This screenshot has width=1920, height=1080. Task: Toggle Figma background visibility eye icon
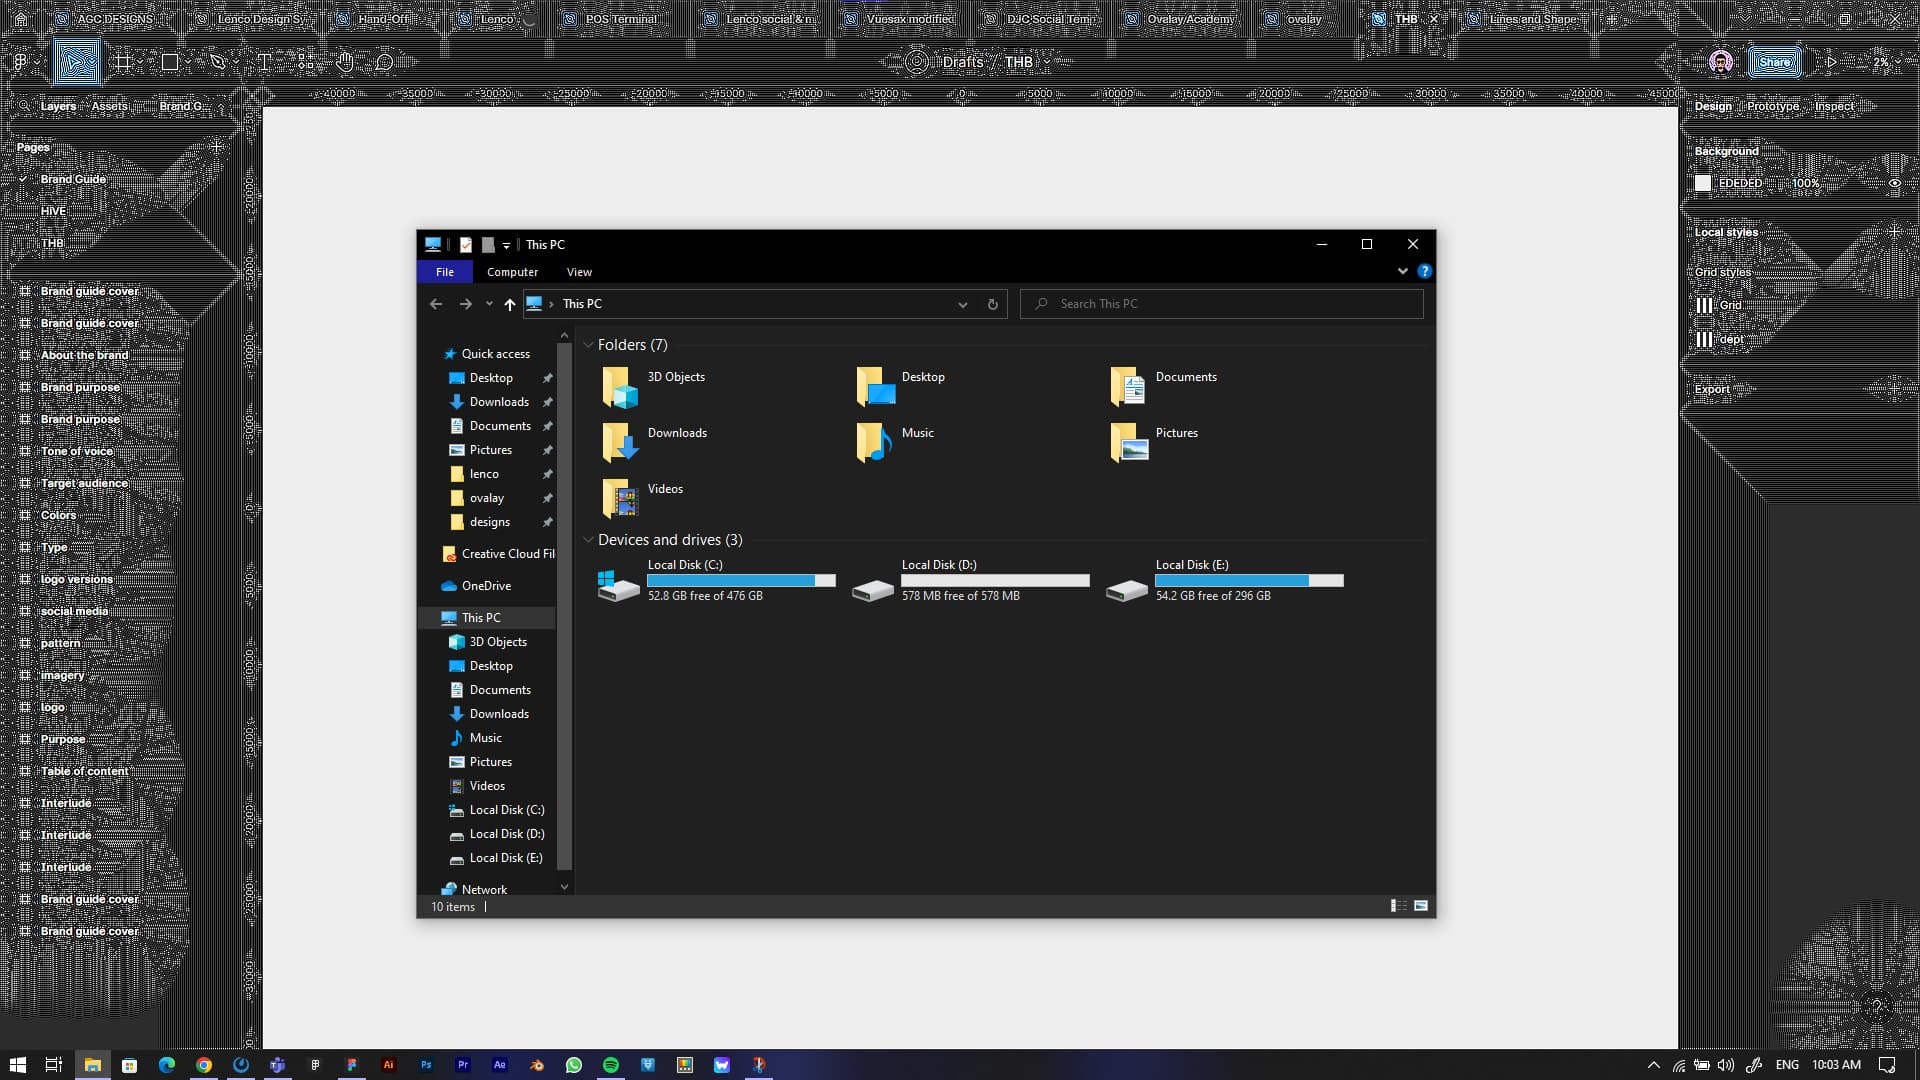pyautogui.click(x=1894, y=184)
